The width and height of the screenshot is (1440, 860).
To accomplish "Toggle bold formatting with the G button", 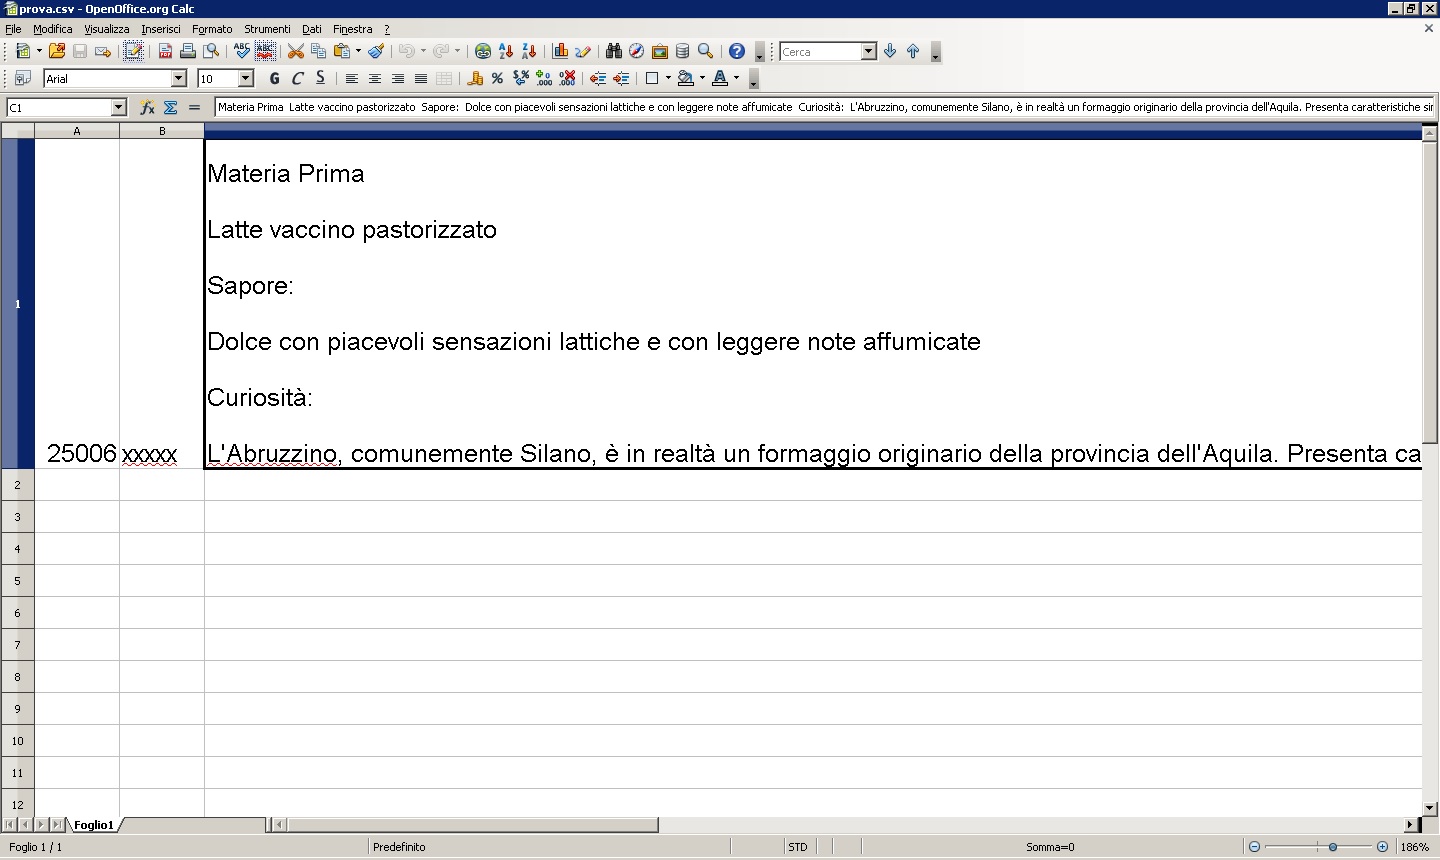I will coord(275,78).
